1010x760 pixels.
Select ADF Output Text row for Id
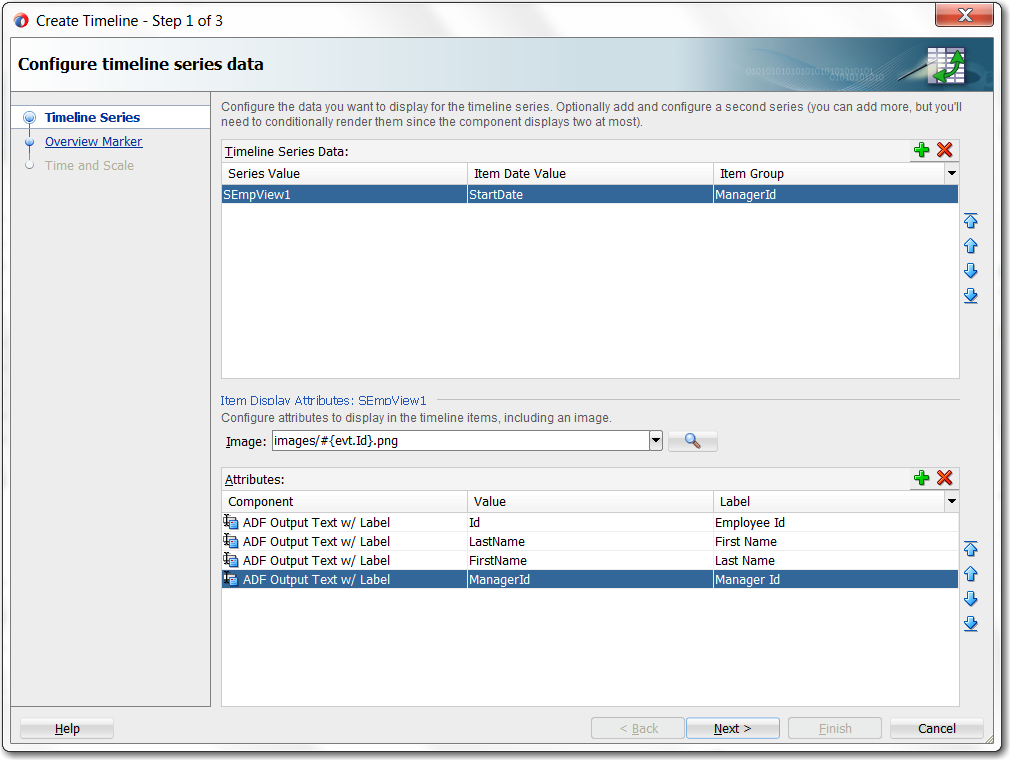pos(344,522)
